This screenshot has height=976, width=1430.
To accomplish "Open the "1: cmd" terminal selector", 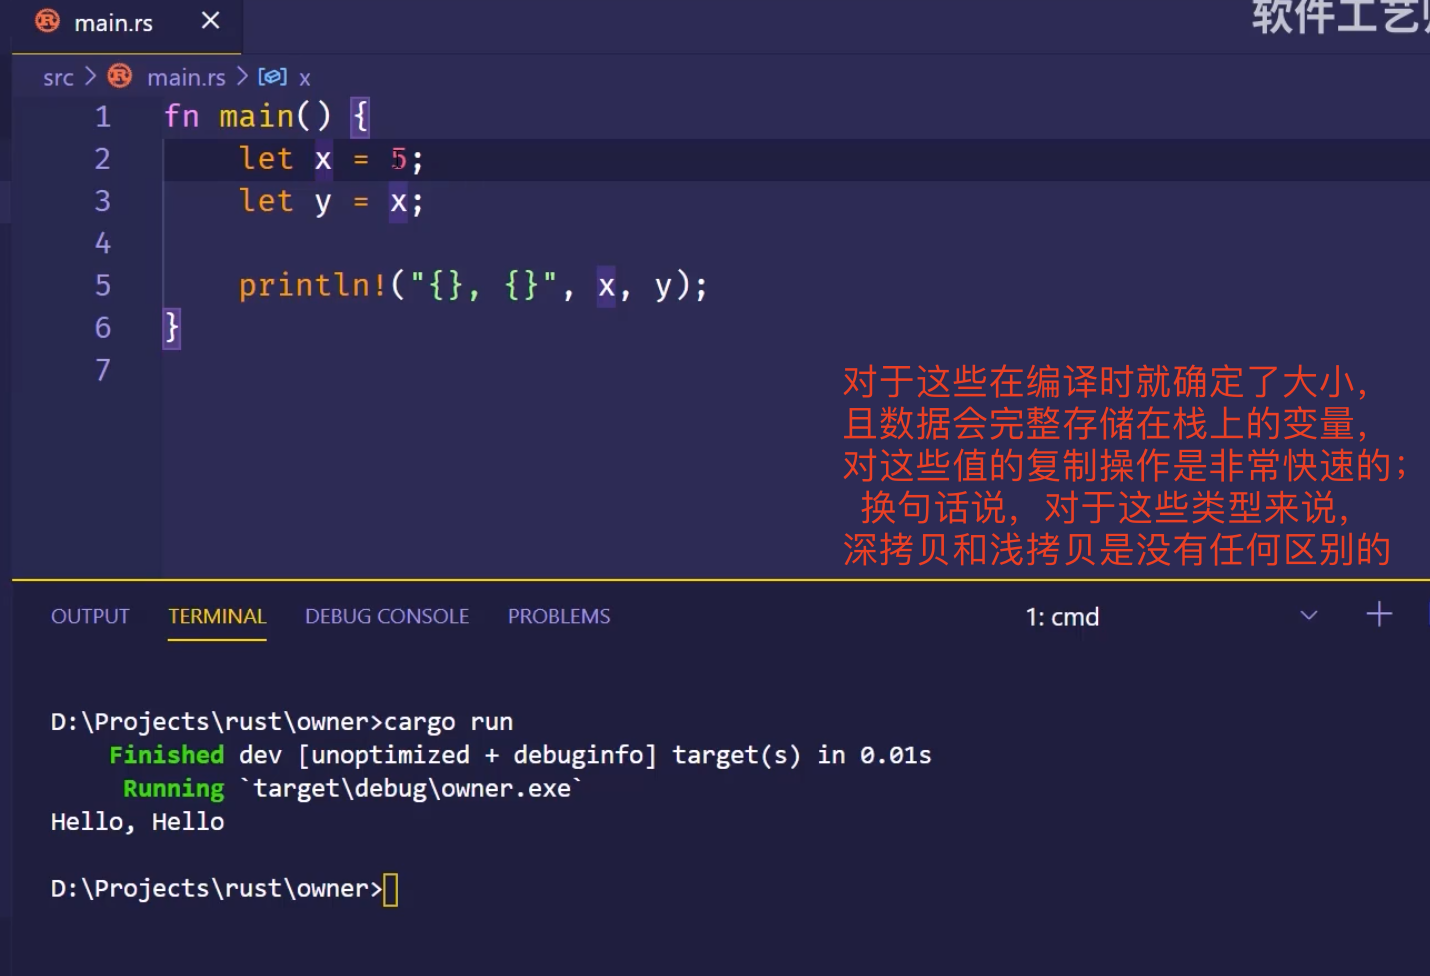I will point(1062,617).
